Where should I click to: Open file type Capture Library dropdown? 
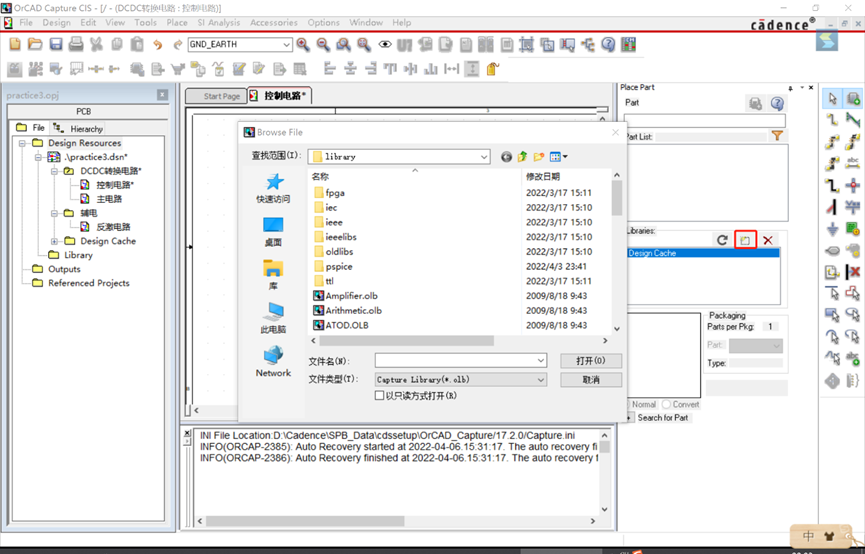coord(541,380)
